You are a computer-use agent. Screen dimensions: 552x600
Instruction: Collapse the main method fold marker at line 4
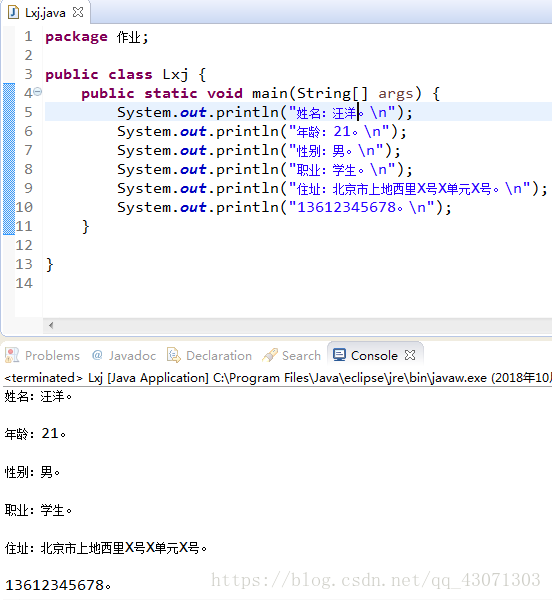[37, 92]
